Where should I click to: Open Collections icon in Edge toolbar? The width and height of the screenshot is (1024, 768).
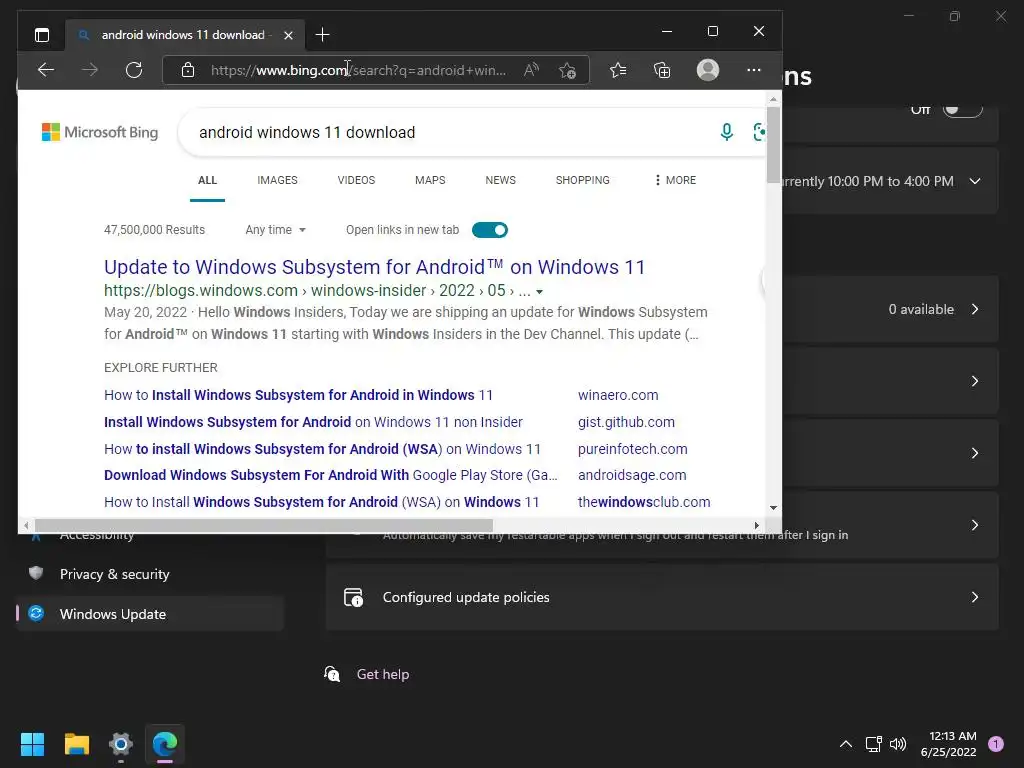pyautogui.click(x=662, y=70)
